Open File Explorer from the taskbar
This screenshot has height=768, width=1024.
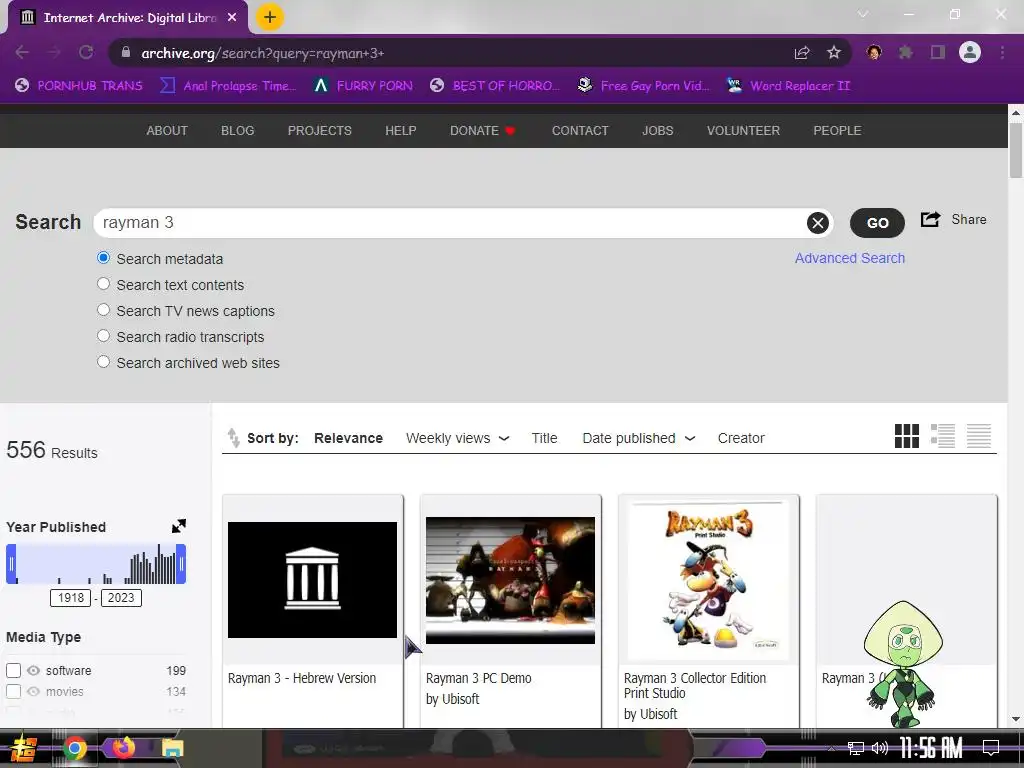tap(172, 748)
